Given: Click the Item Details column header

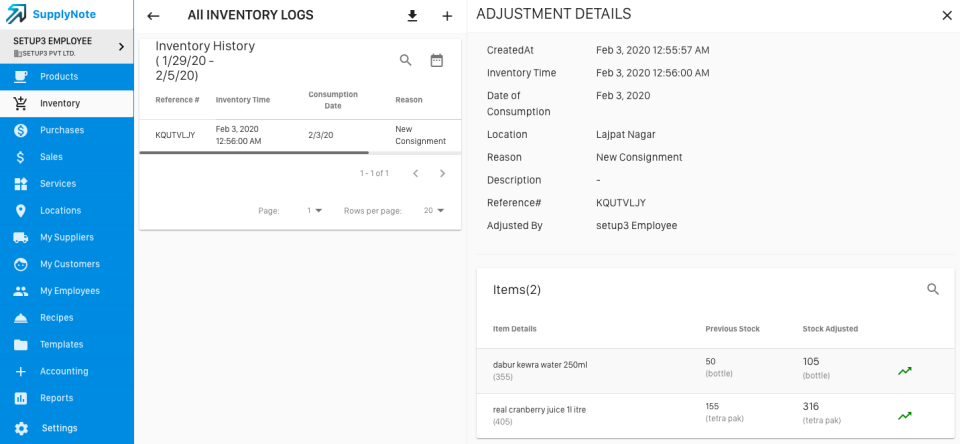Looking at the screenshot, I should click(x=514, y=329).
